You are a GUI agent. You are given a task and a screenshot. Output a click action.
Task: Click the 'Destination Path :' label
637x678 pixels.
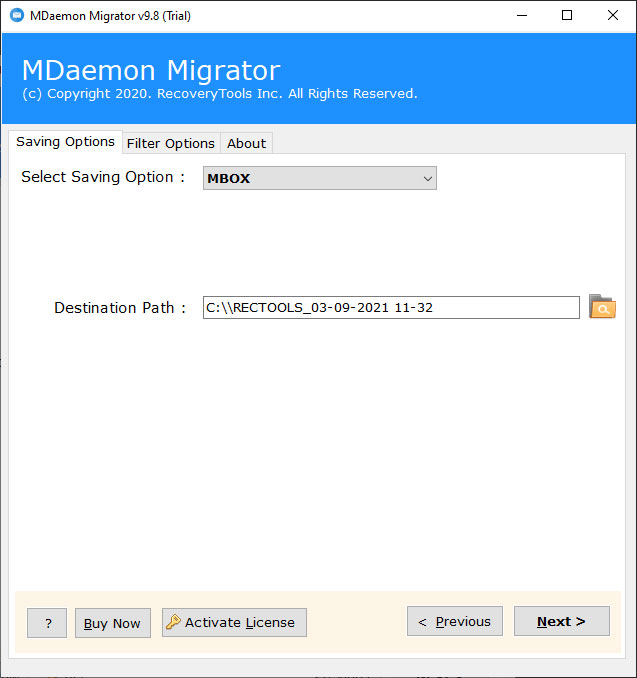click(x=120, y=308)
